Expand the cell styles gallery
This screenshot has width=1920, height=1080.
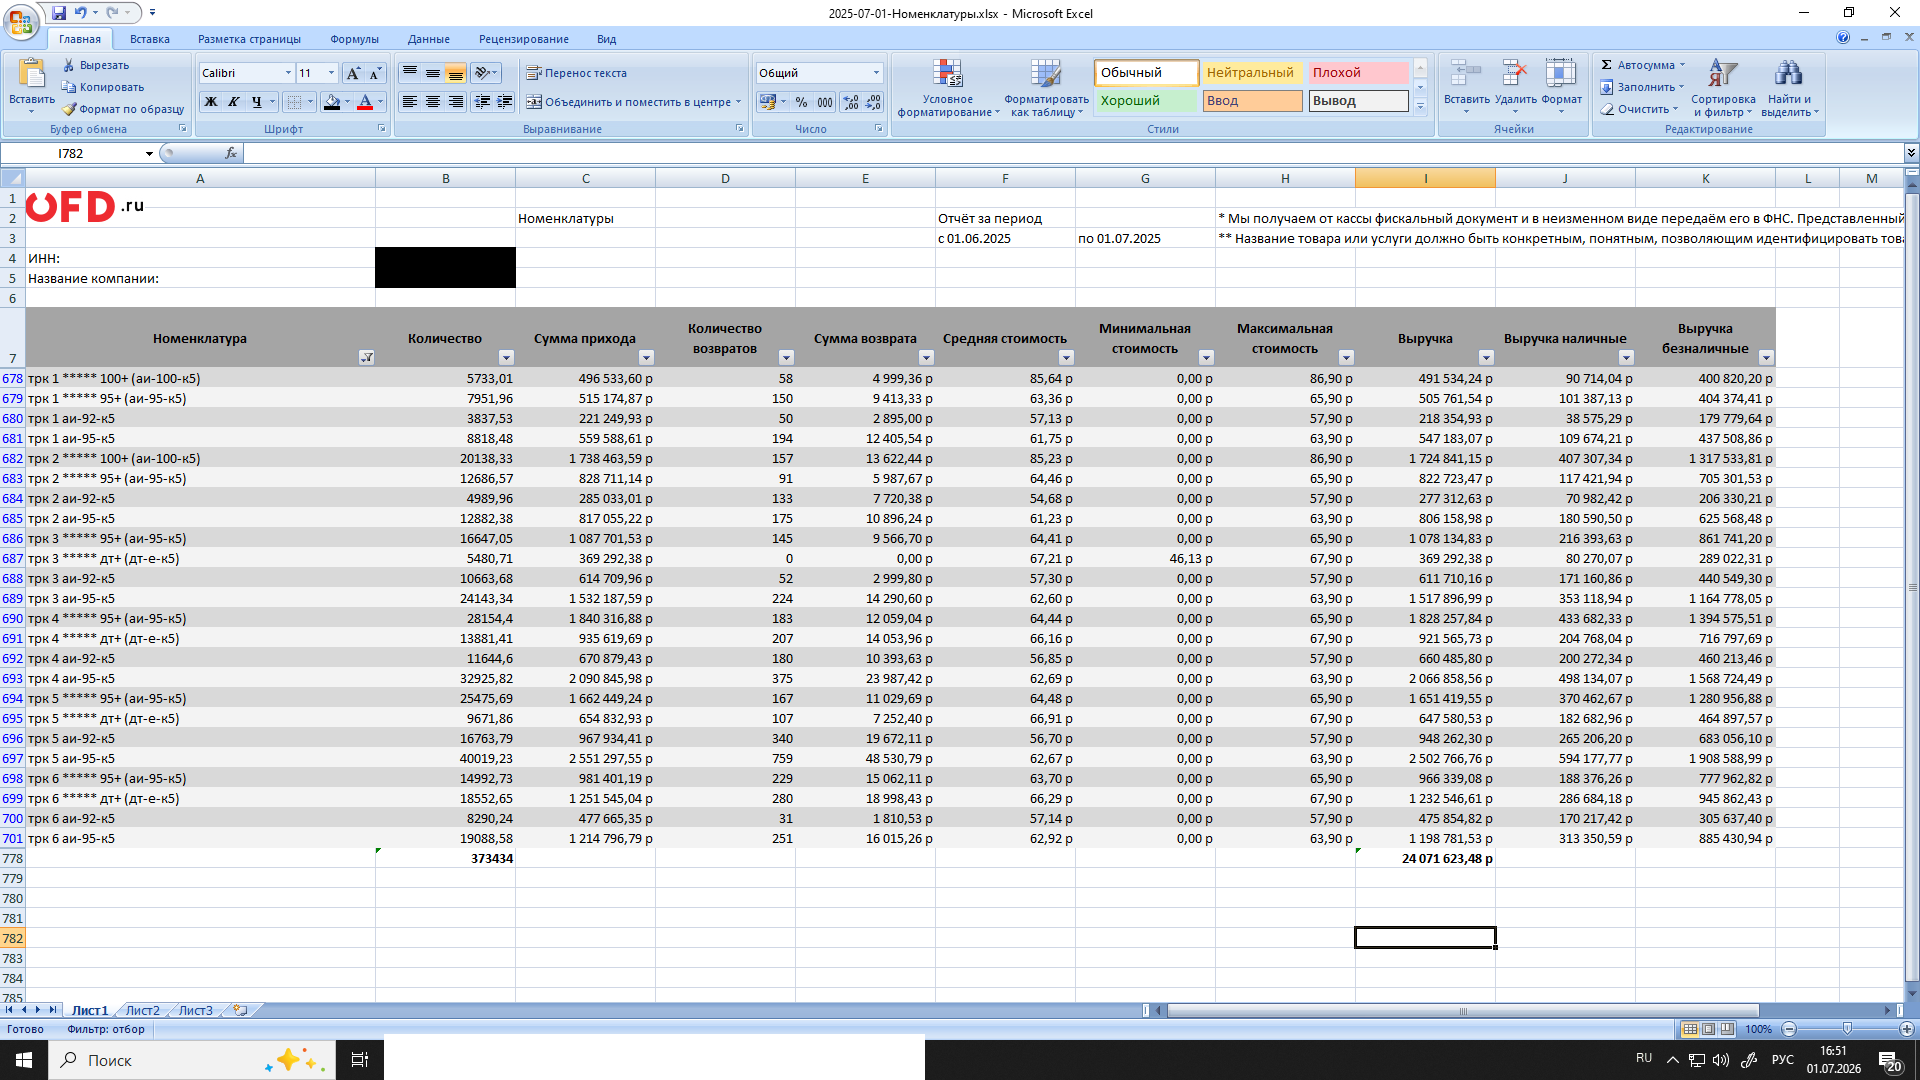coord(1420,106)
